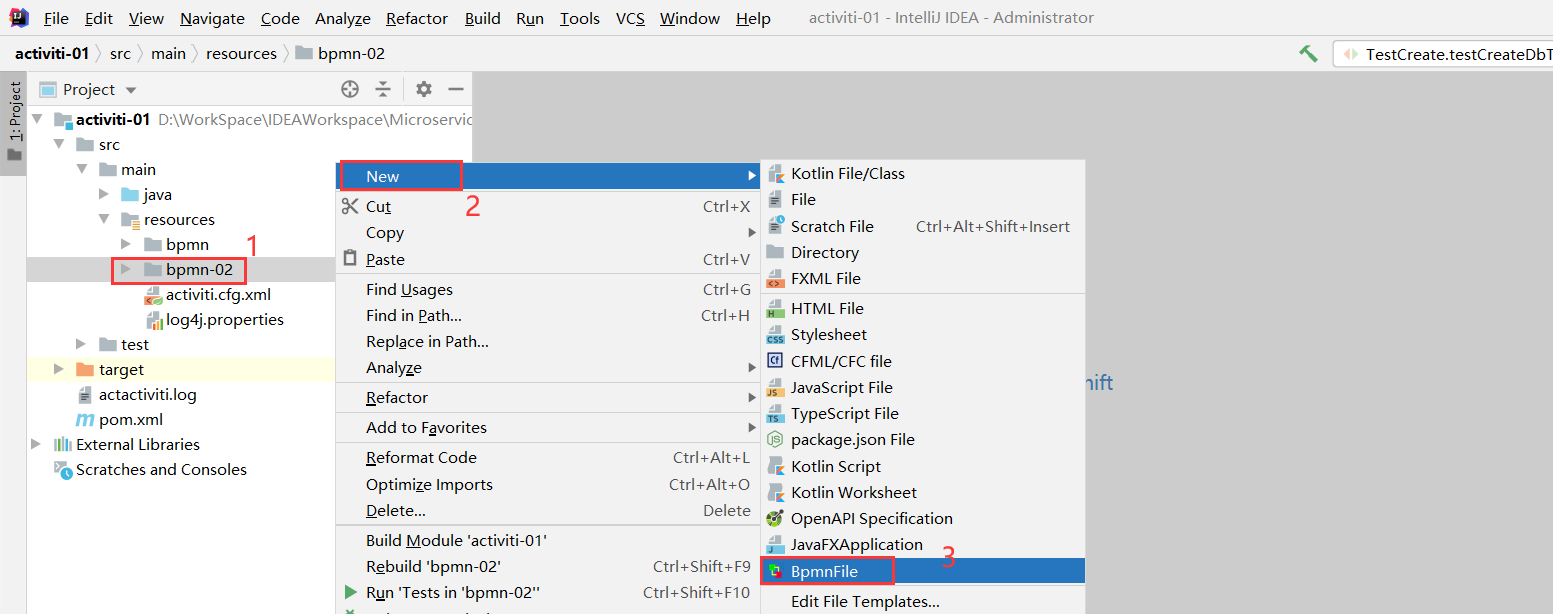Expand the bpmn folder arrow
The width and height of the screenshot is (1553, 614).
point(125,244)
